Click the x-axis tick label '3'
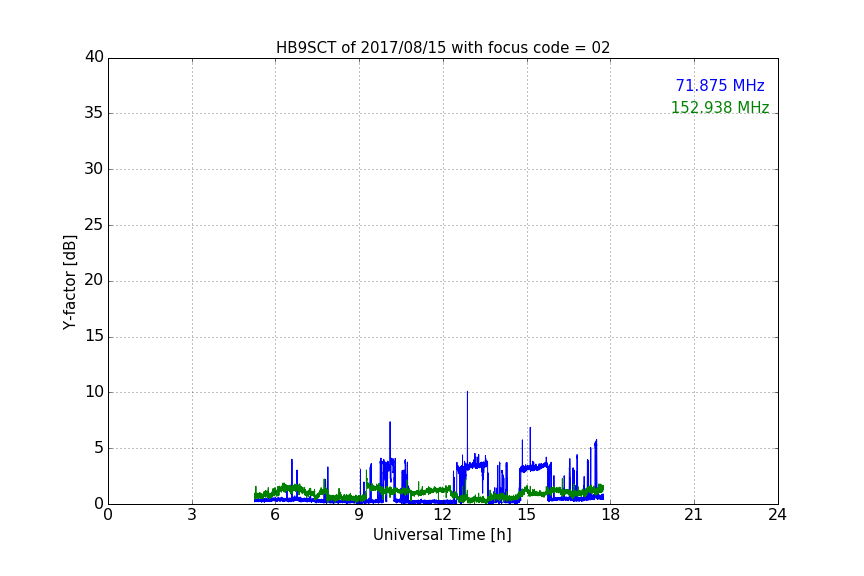This screenshot has width=864, height=576. click(x=192, y=515)
